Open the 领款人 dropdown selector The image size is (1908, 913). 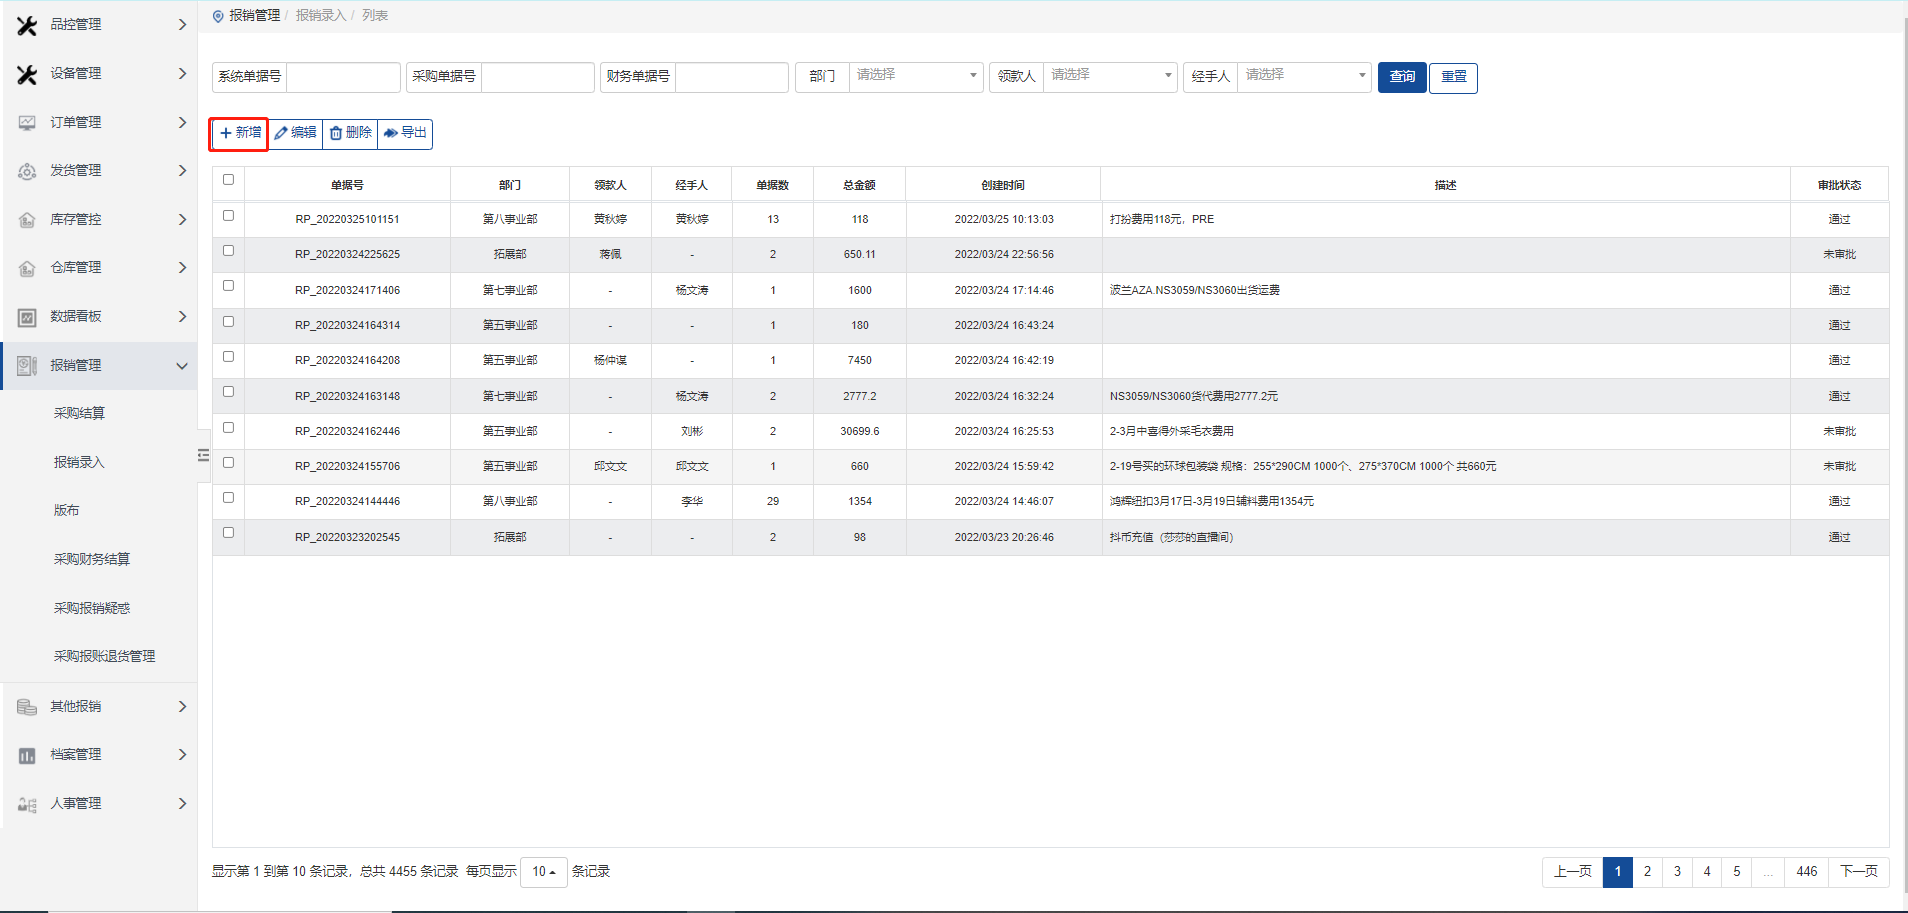pos(1109,76)
